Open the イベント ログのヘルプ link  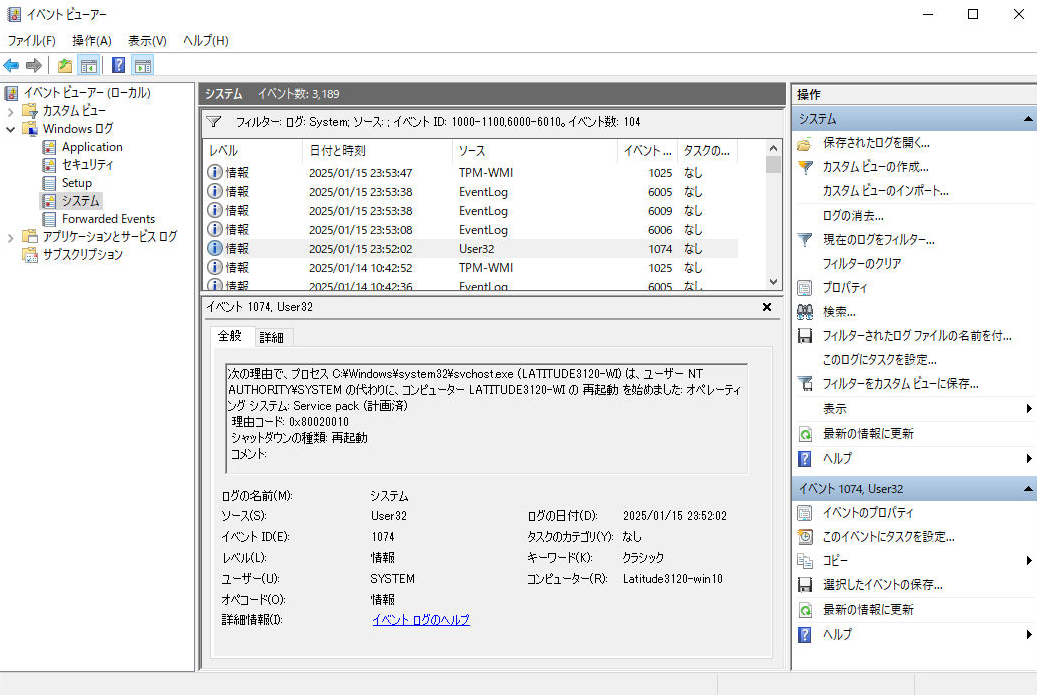point(420,620)
